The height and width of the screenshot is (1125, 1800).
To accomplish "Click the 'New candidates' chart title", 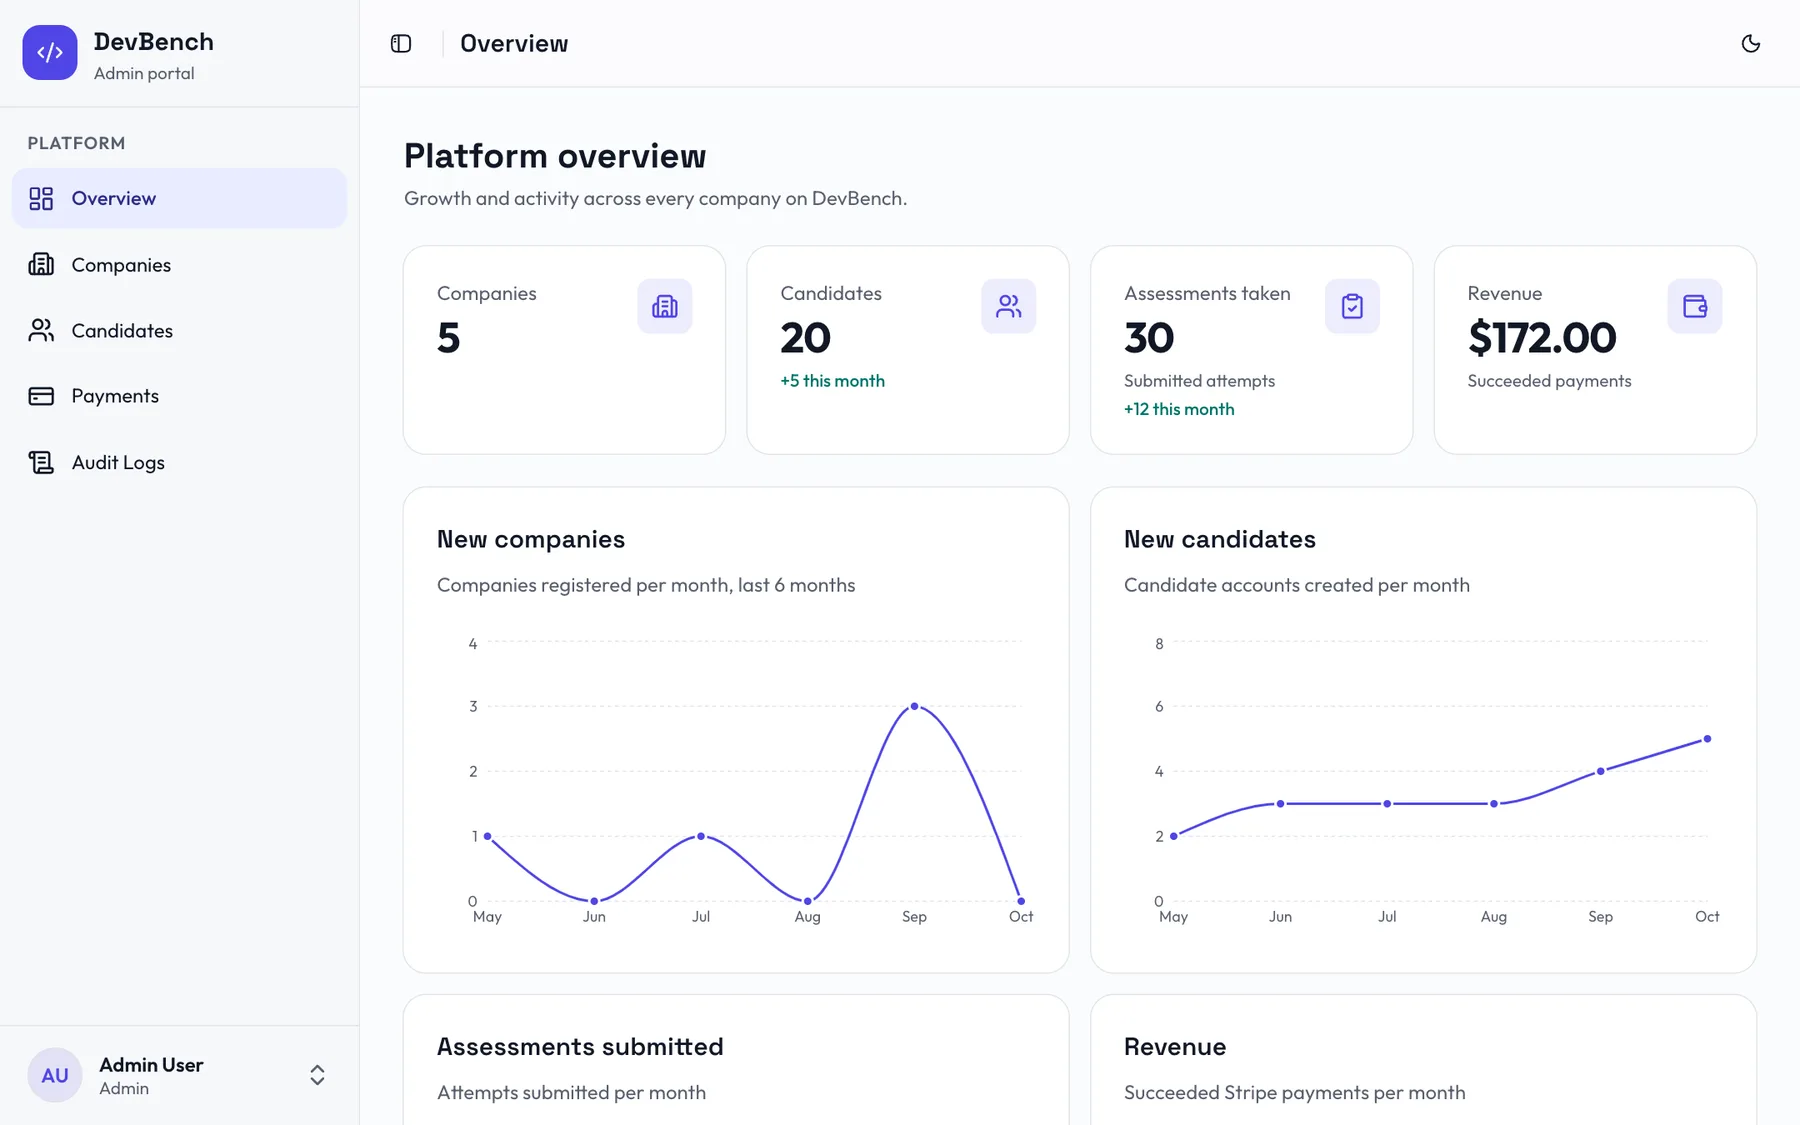I will tap(1220, 539).
